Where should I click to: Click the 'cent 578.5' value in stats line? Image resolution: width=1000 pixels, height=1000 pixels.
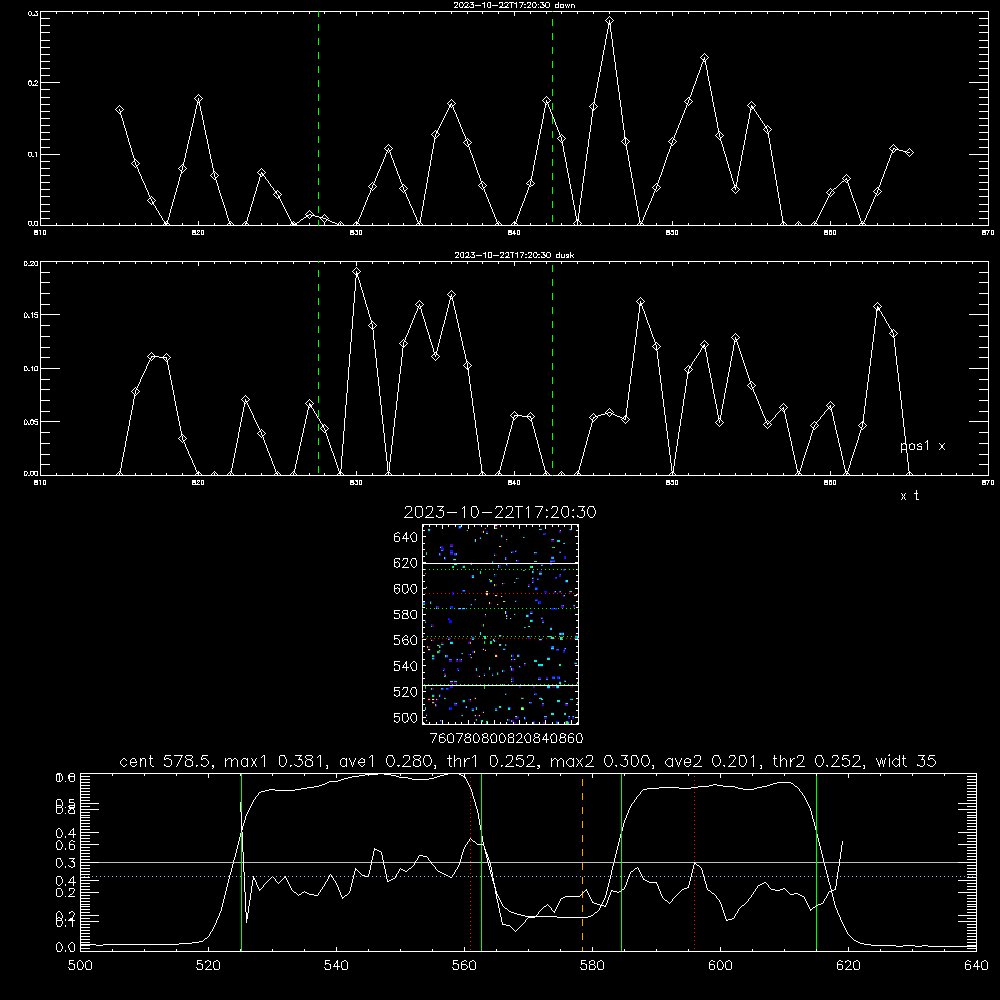163,761
